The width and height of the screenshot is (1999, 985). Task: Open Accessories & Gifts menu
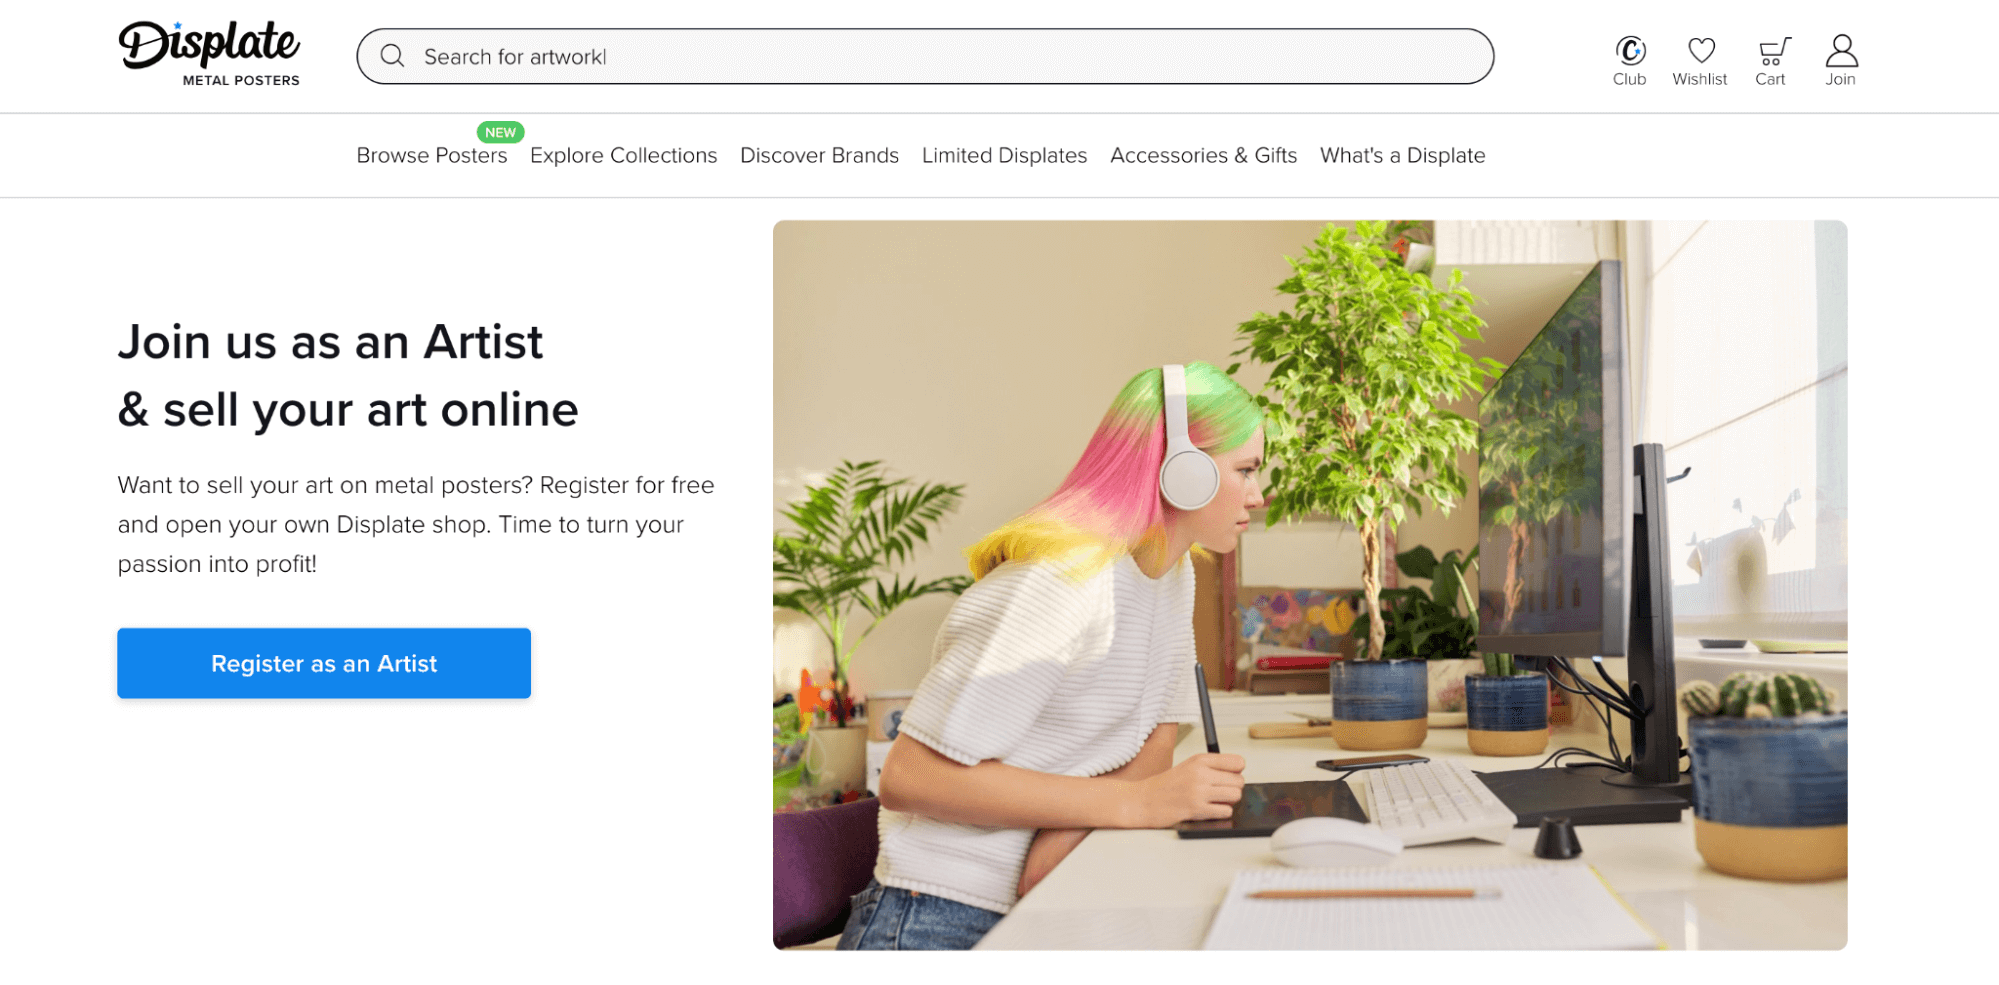coord(1203,155)
